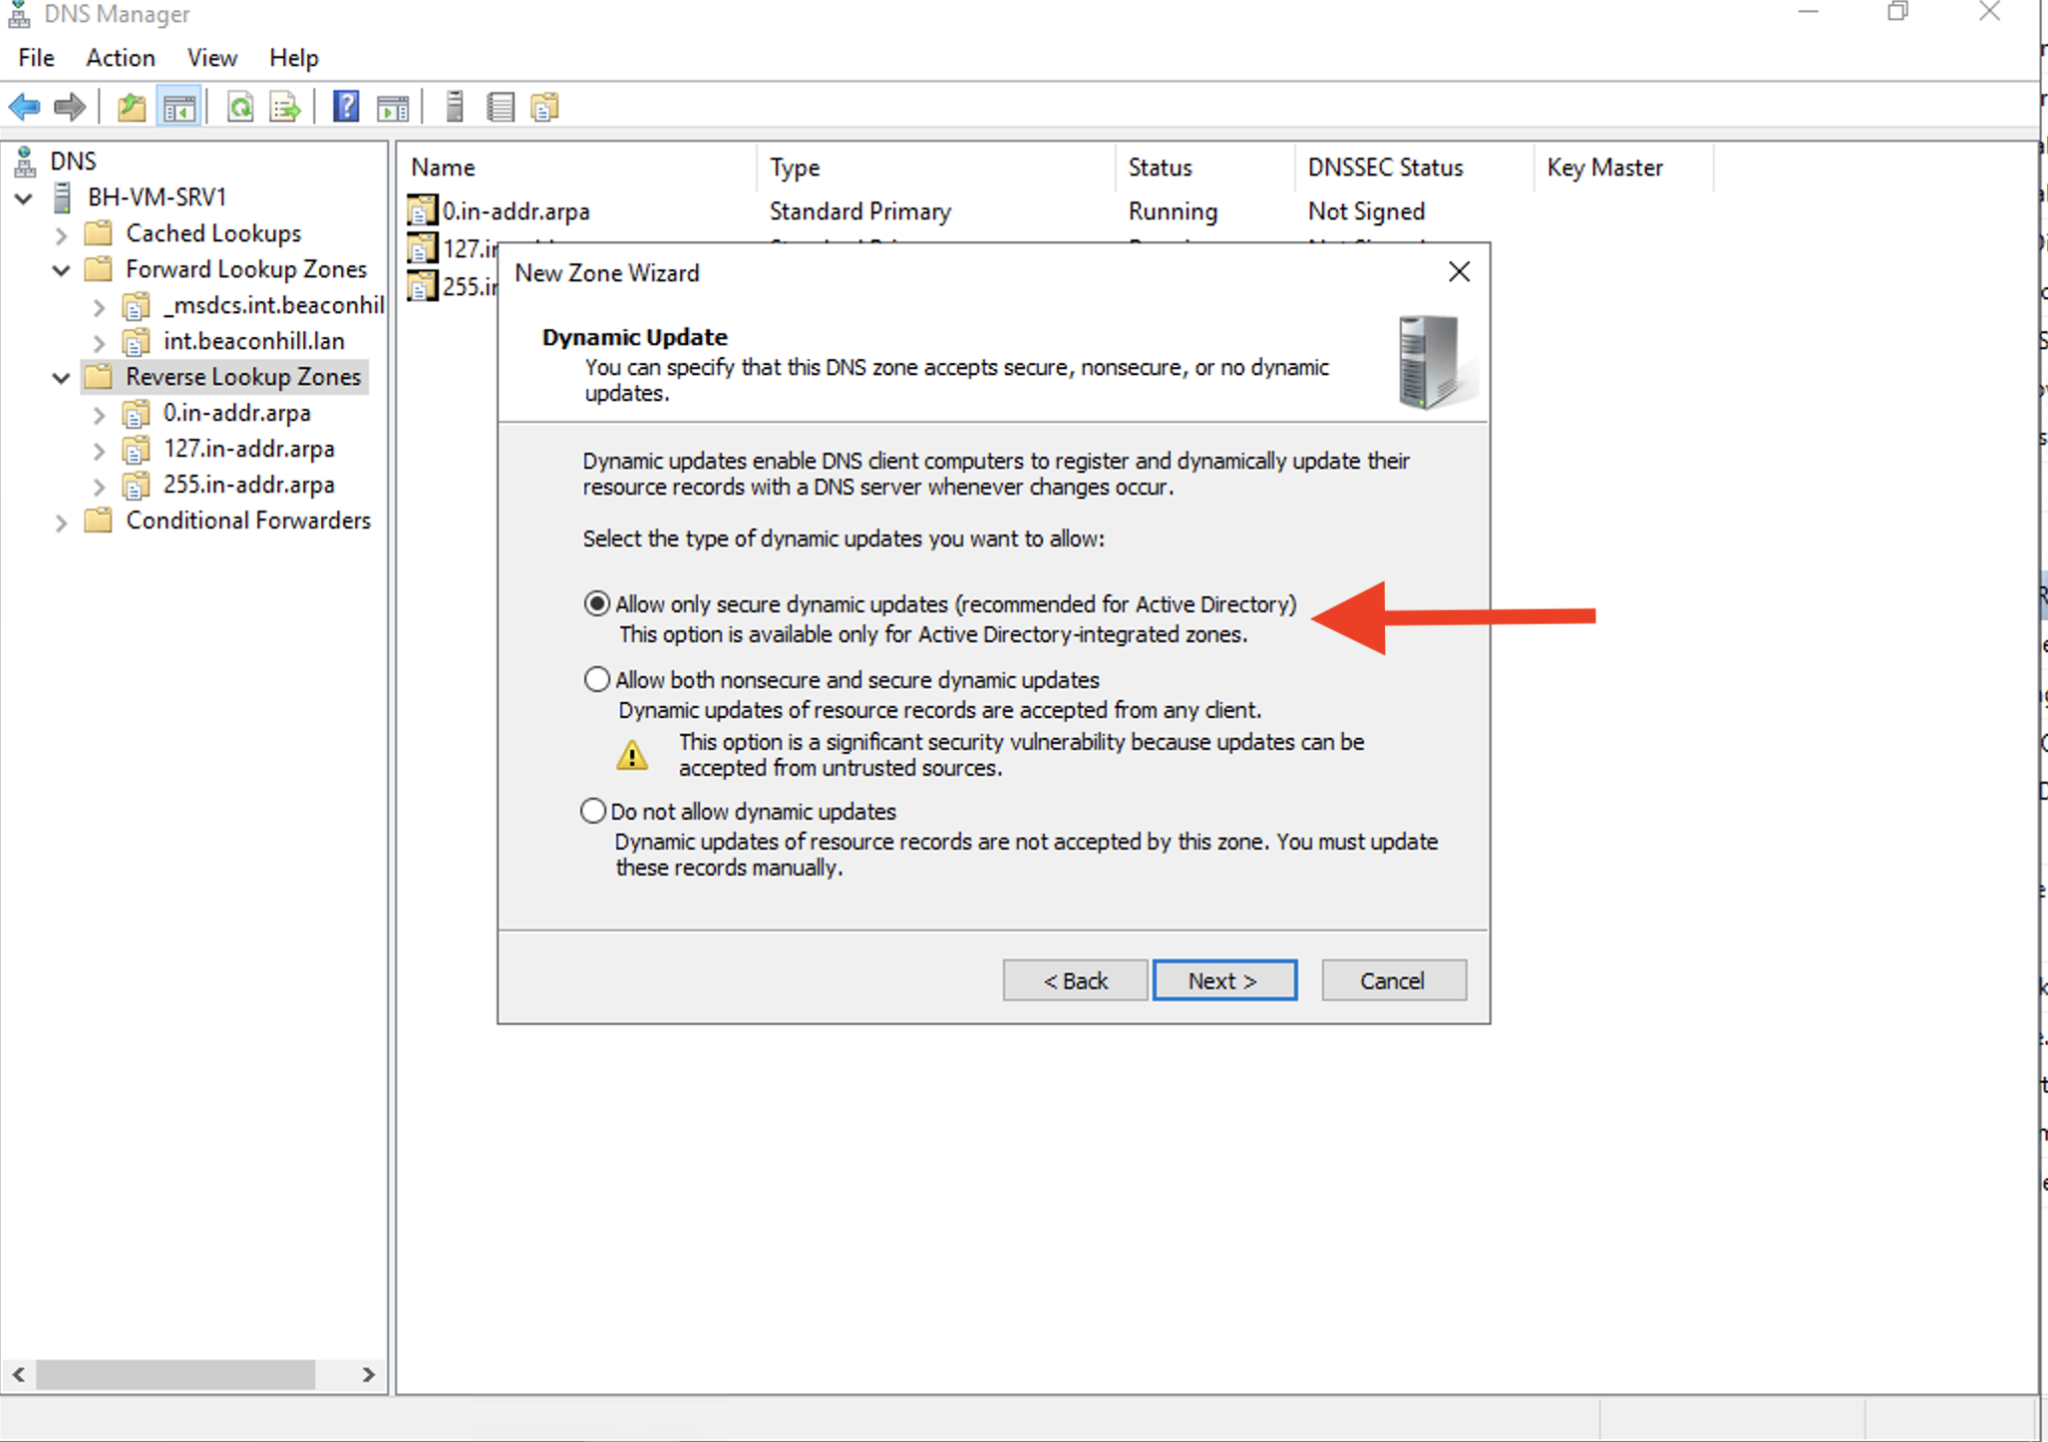
Task: Click the Next button in the wizard
Action: point(1224,980)
